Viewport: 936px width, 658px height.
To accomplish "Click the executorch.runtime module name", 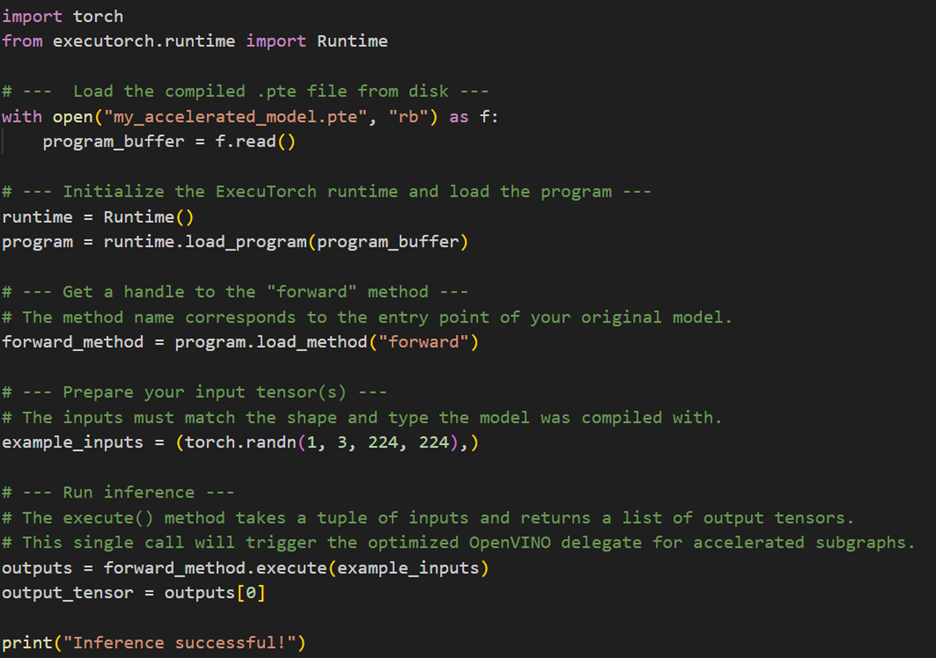I will tap(143, 41).
